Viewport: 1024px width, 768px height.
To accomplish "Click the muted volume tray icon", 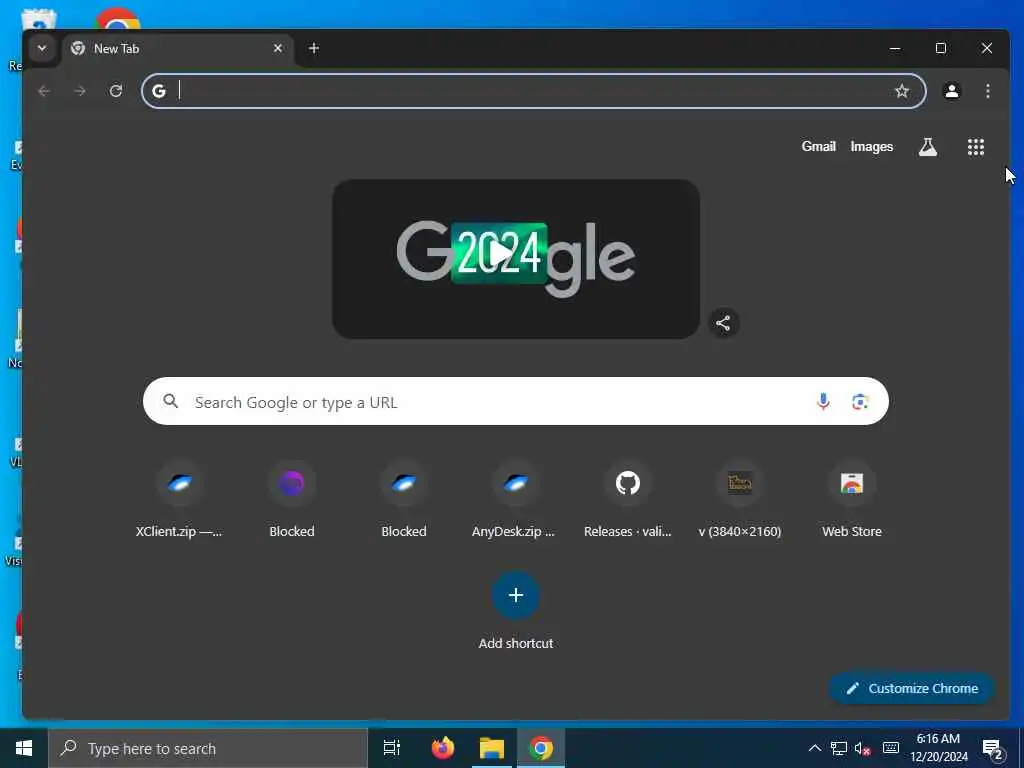I will [x=863, y=748].
